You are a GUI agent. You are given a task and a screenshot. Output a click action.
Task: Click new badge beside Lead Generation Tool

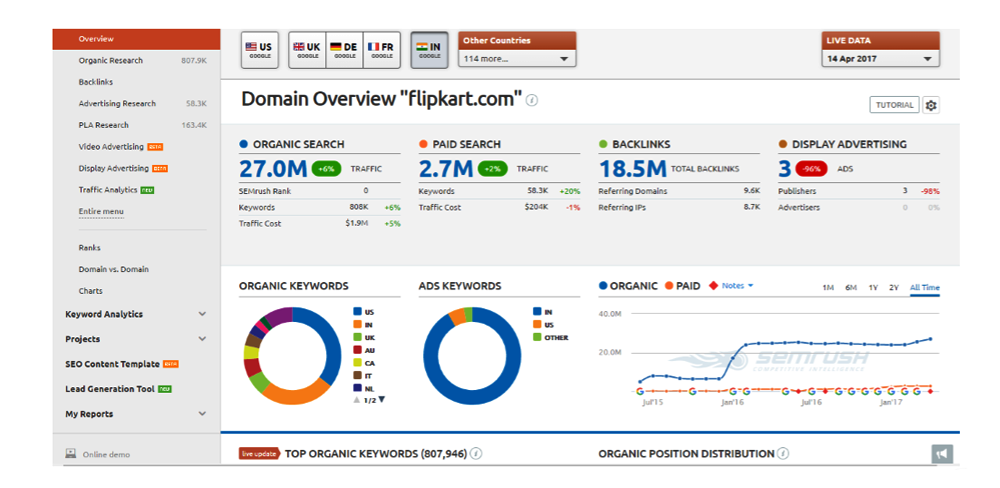pyautogui.click(x=165, y=389)
